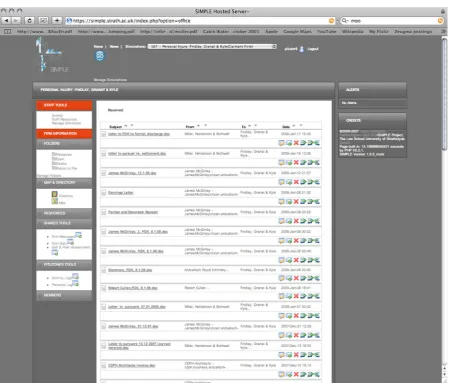This screenshot has width=449, height=383.
Task: Open the Simulations dropdown selector
Action: click(x=212, y=46)
